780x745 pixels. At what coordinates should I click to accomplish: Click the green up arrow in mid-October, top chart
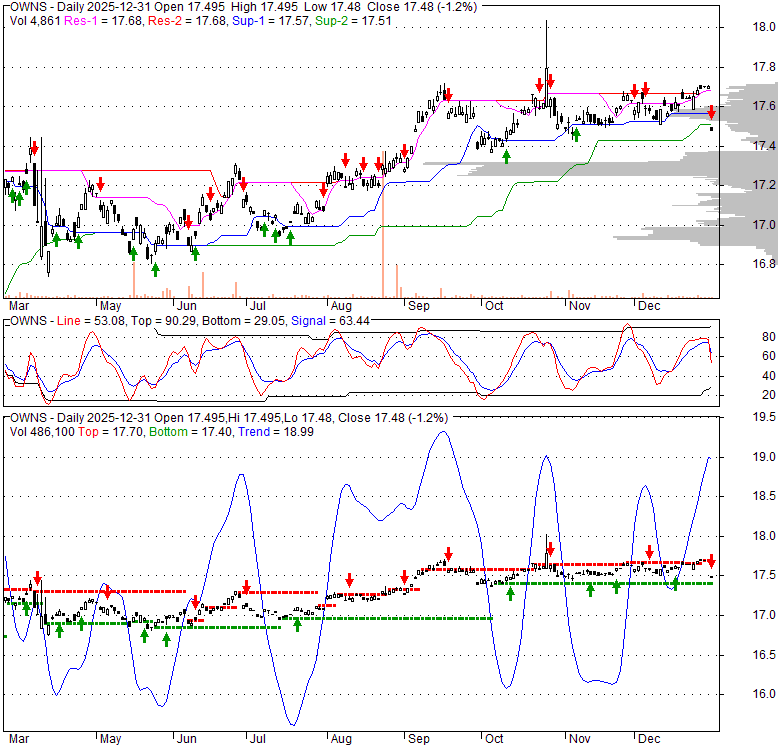tap(506, 155)
